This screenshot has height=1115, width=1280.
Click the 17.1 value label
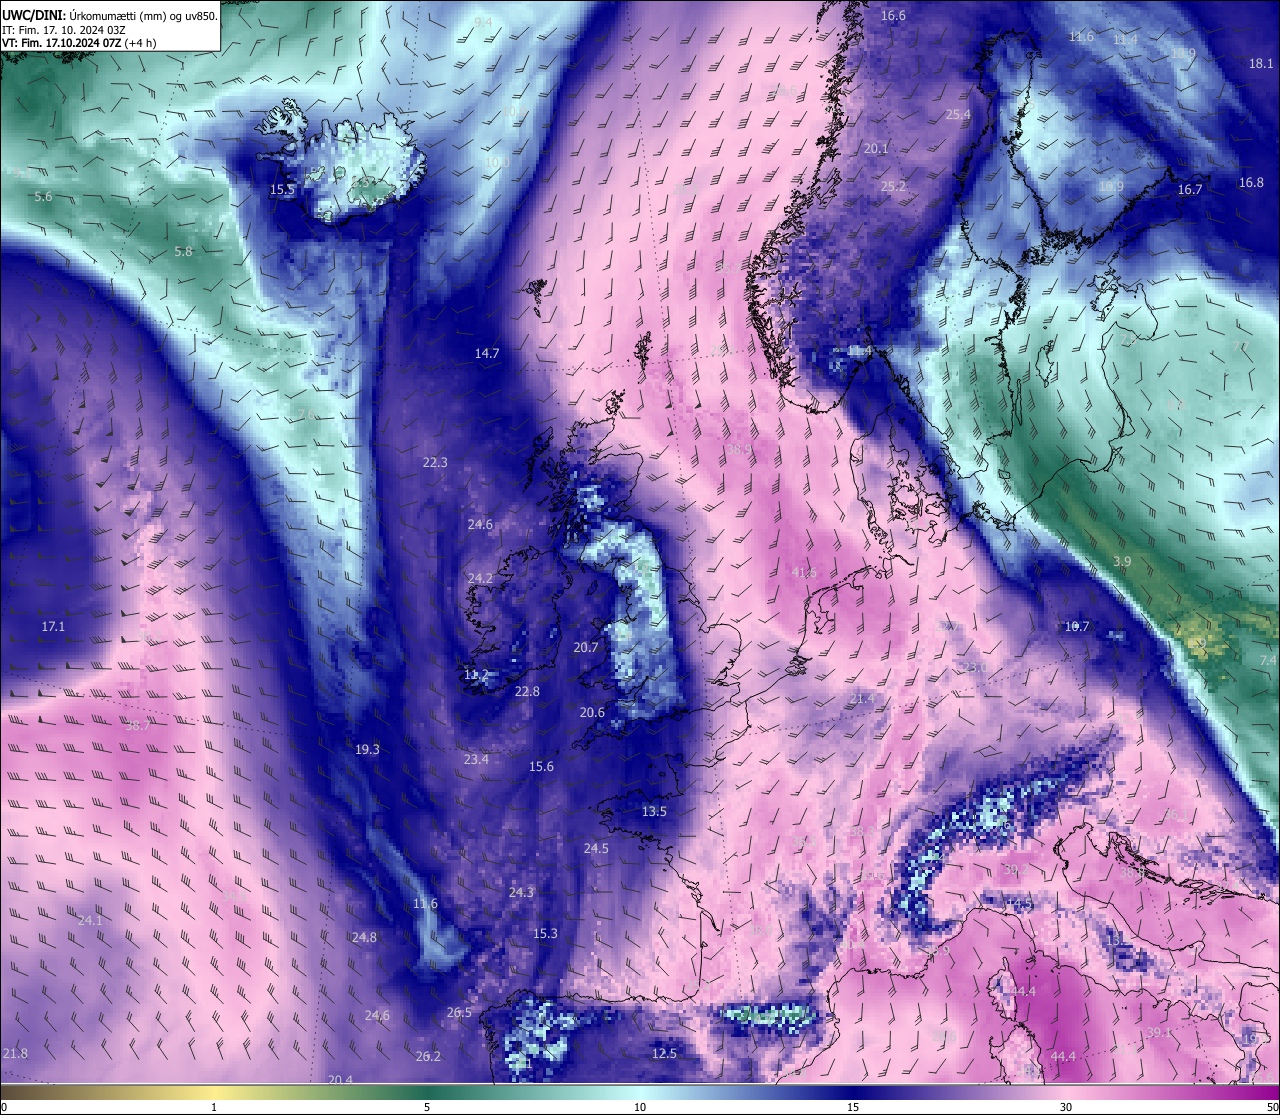pos(53,626)
